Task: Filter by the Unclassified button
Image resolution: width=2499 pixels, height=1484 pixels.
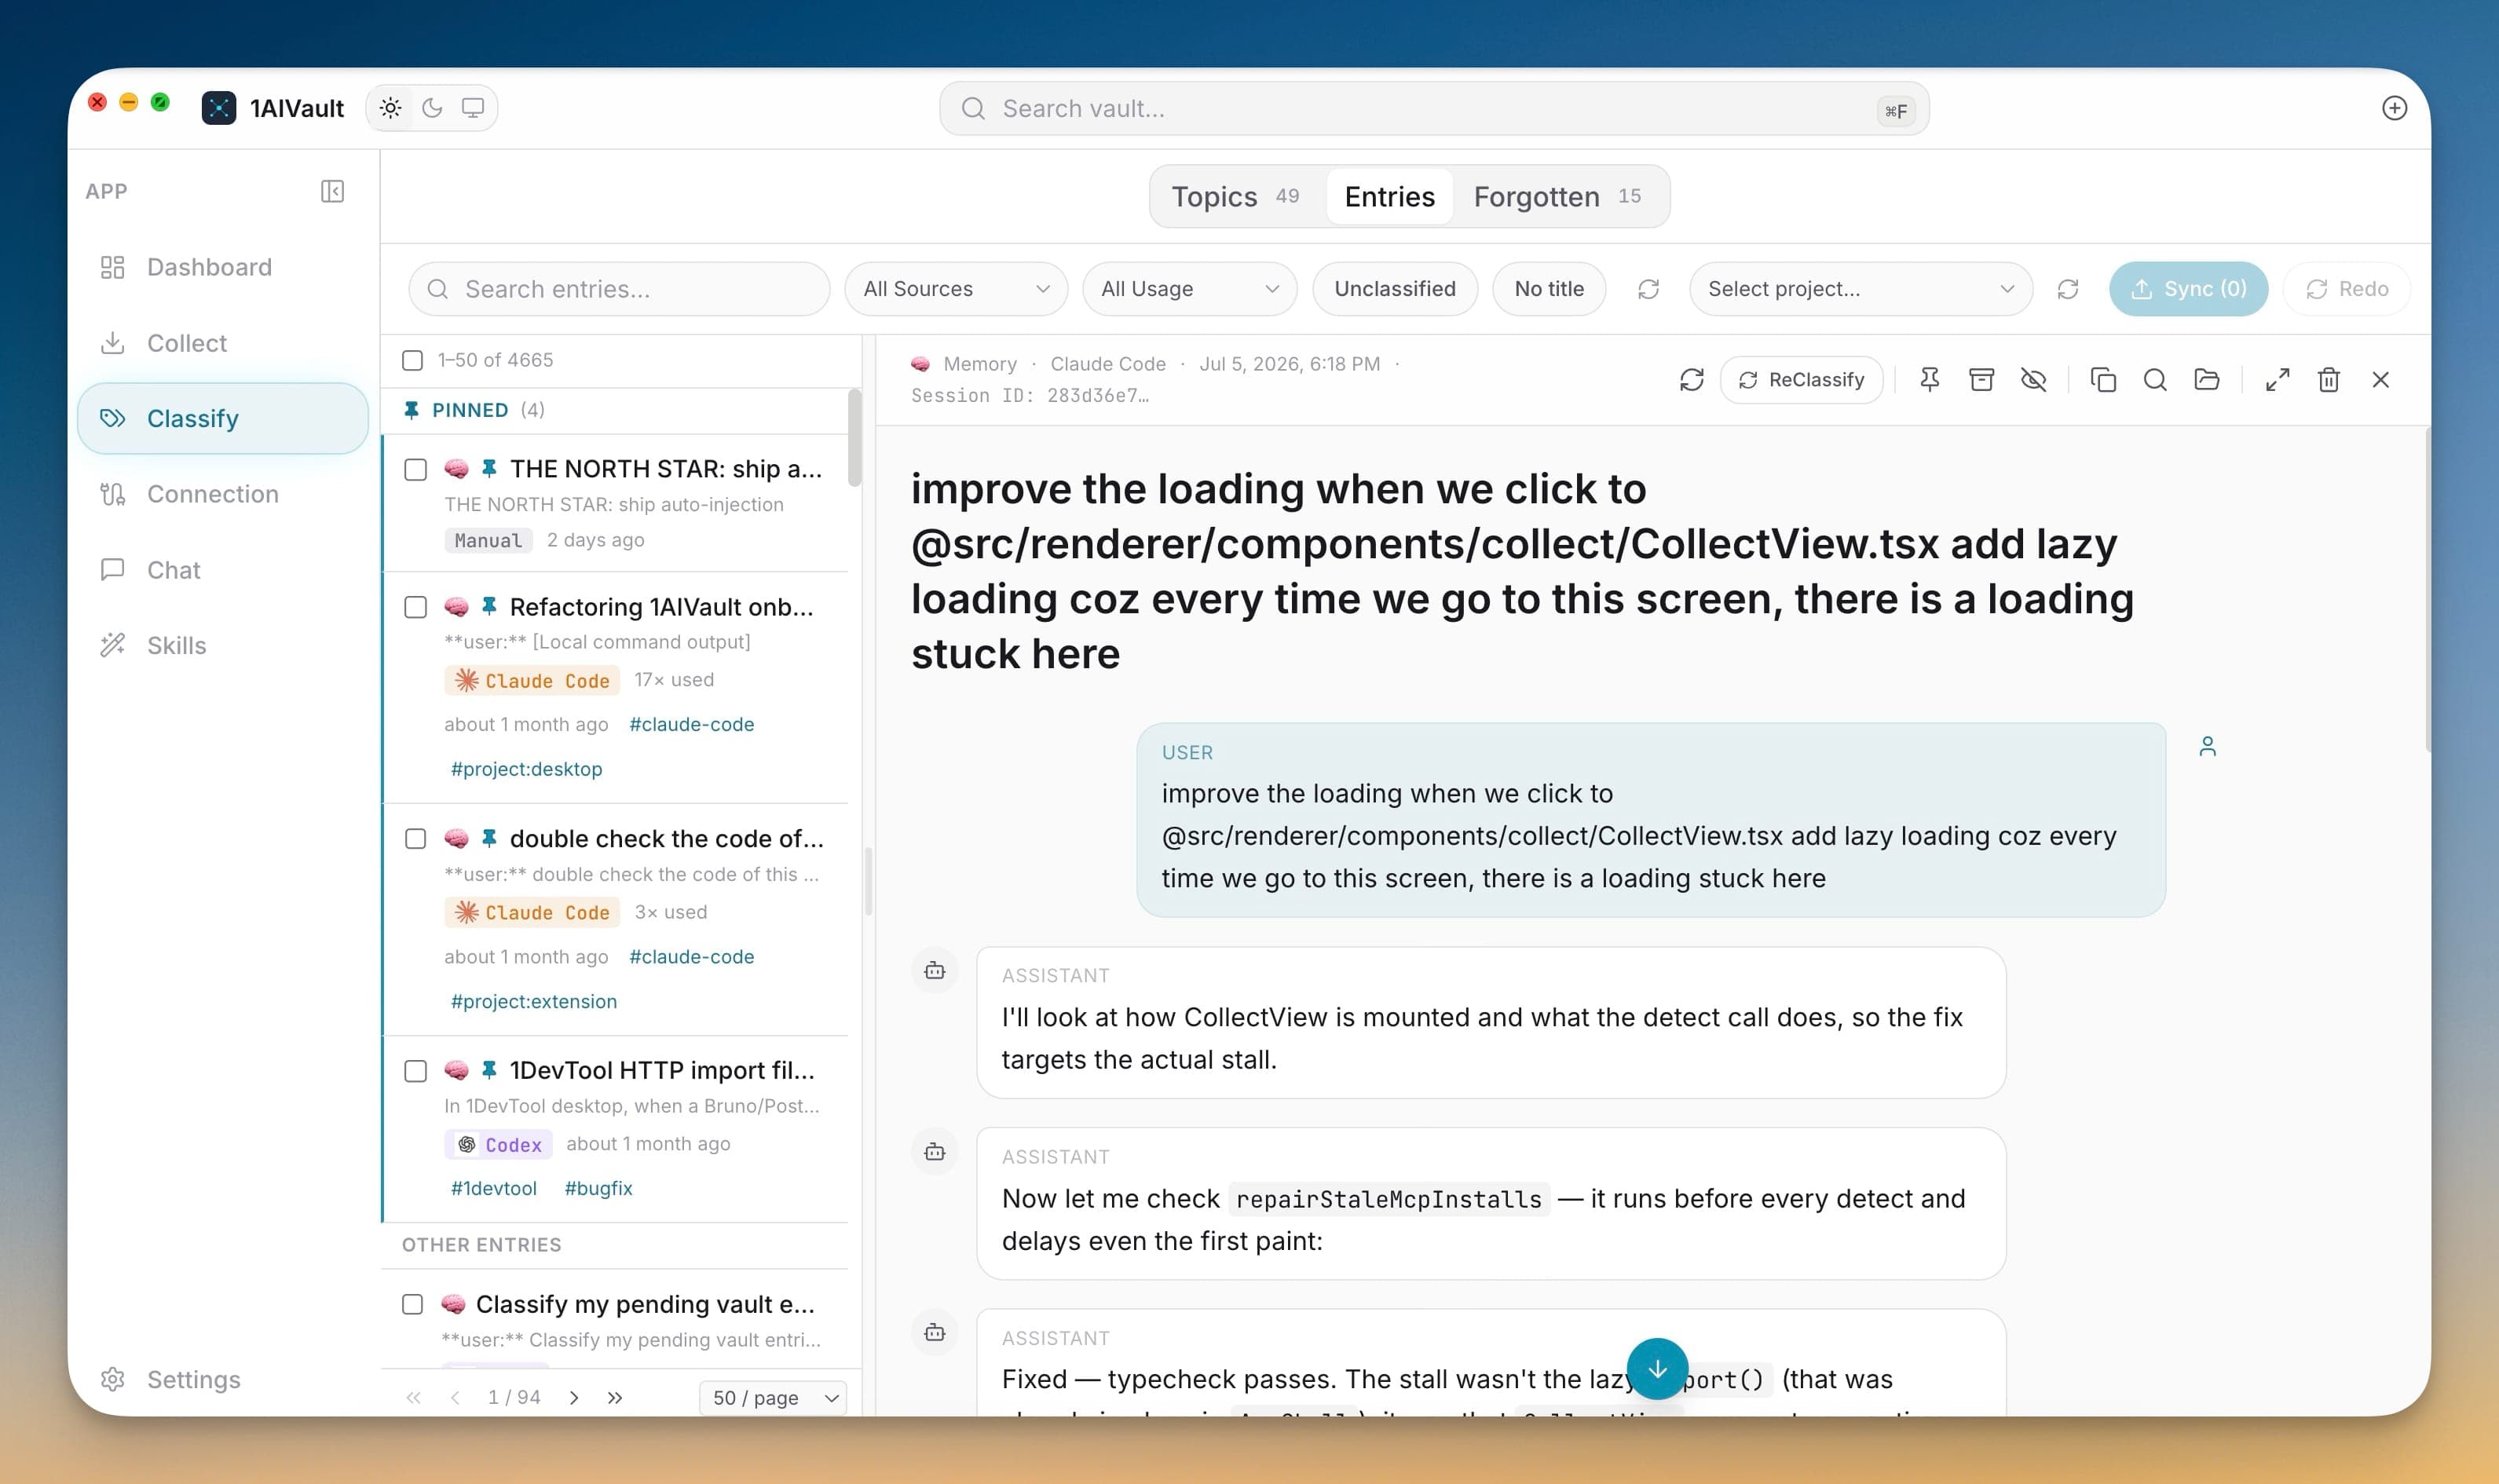Action: click(1394, 289)
